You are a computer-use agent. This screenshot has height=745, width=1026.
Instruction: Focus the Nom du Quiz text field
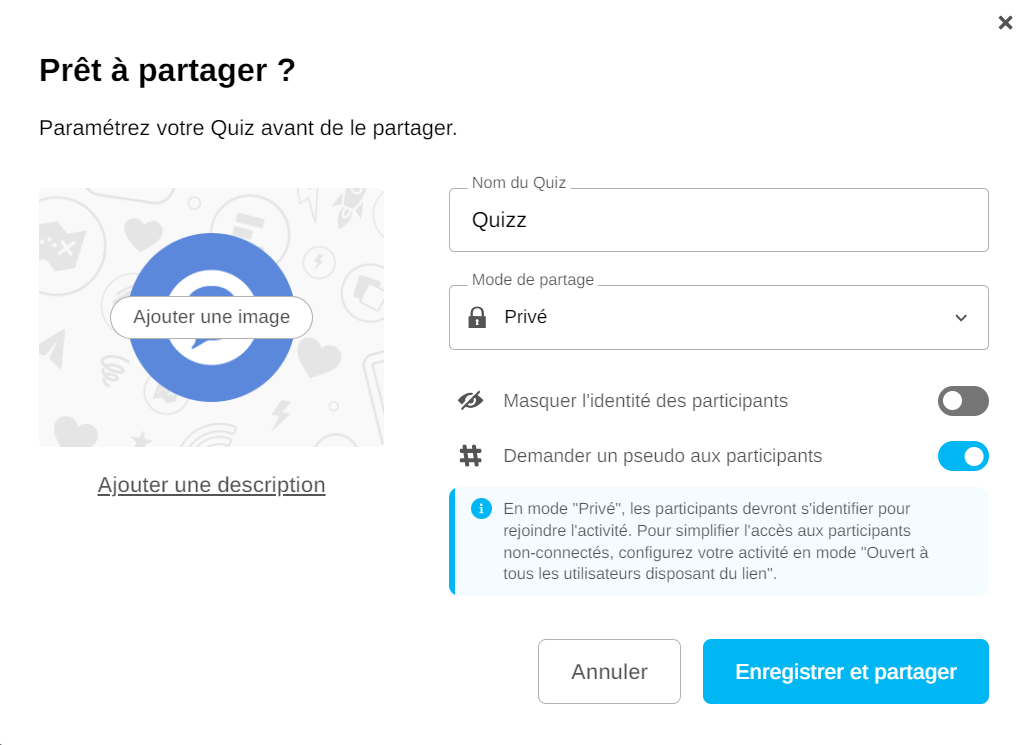(718, 220)
